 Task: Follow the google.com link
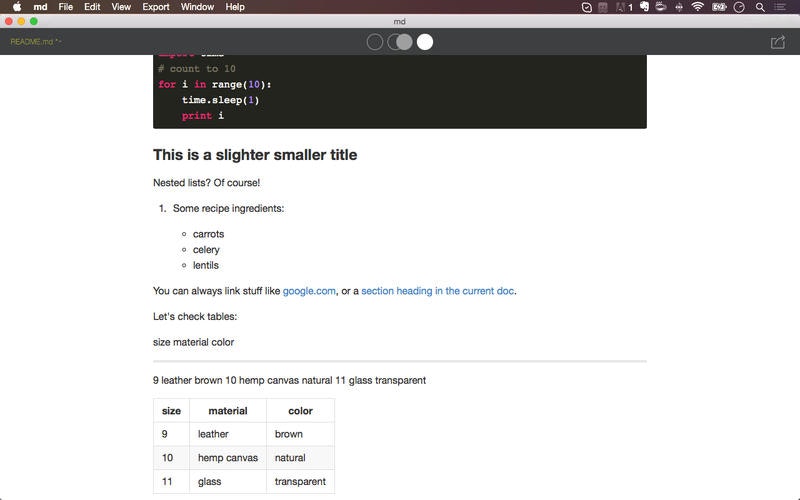[309, 291]
